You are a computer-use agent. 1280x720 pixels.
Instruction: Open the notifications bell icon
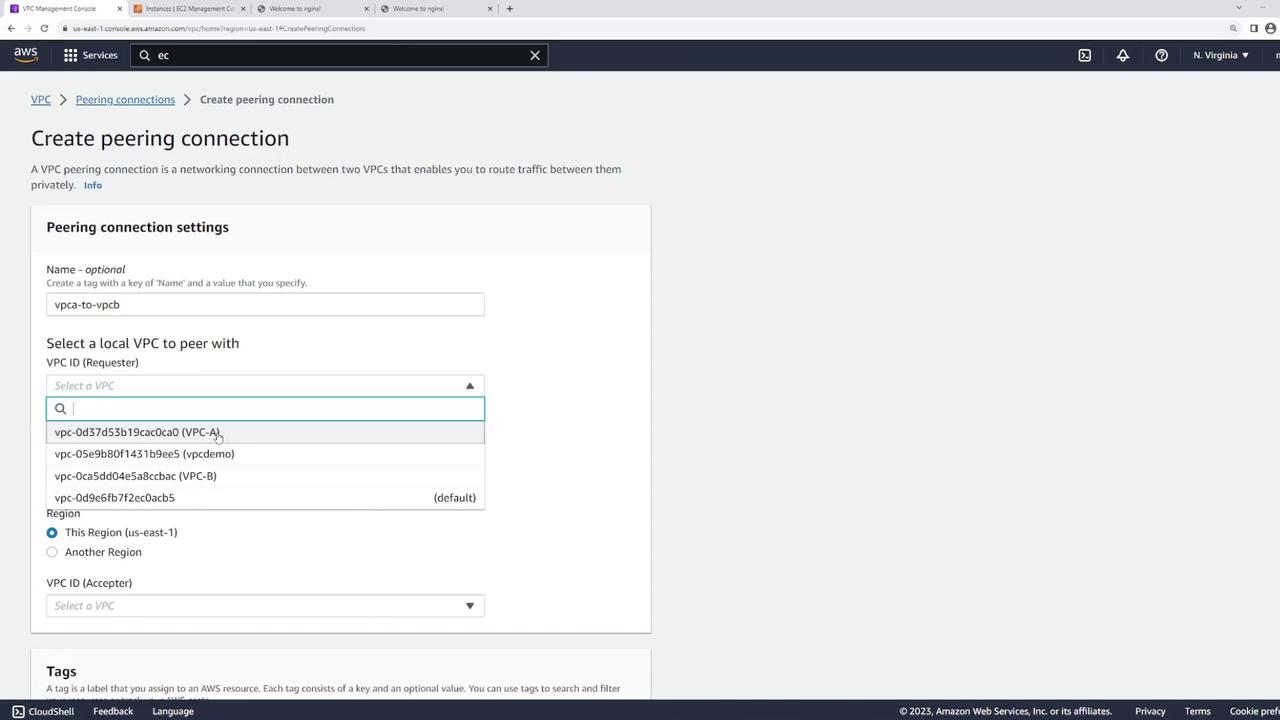coord(1123,55)
